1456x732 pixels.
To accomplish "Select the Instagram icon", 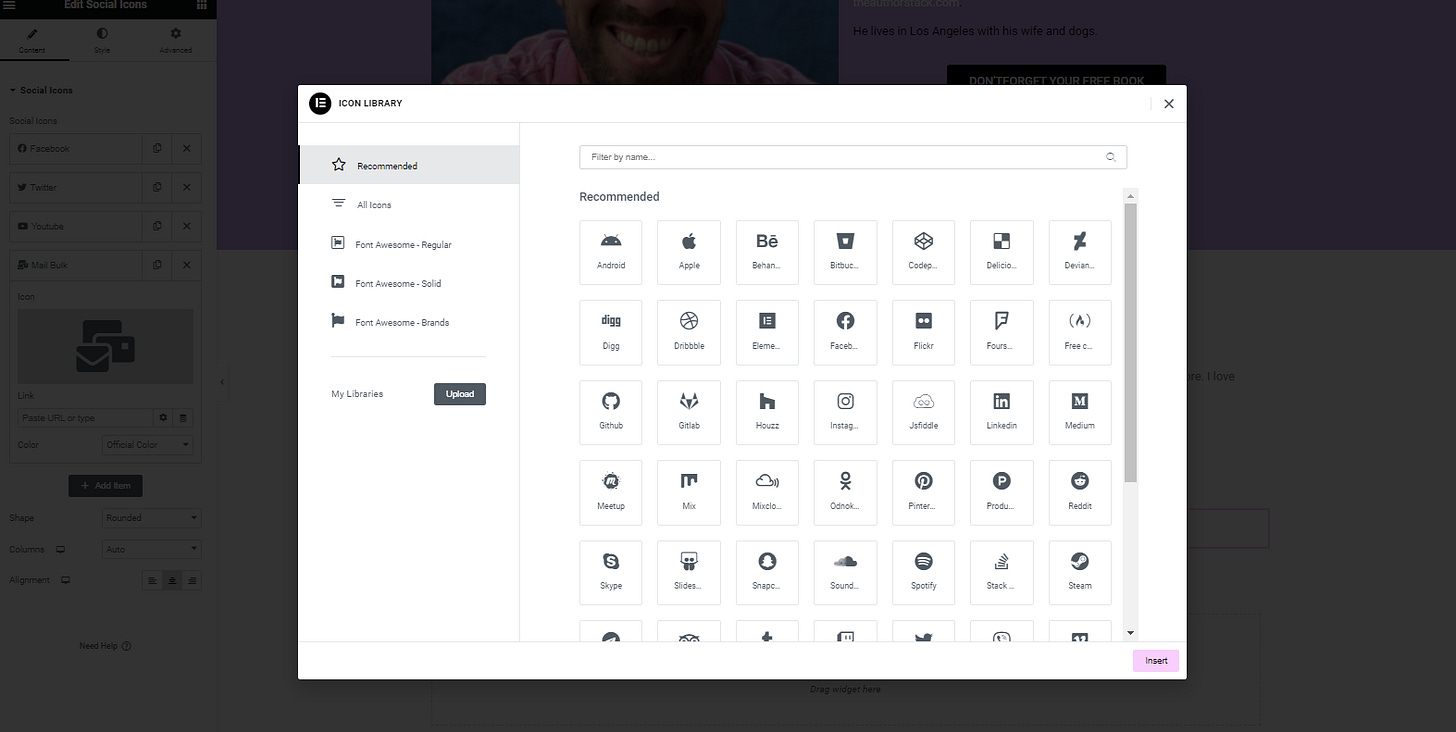I will [x=845, y=412].
